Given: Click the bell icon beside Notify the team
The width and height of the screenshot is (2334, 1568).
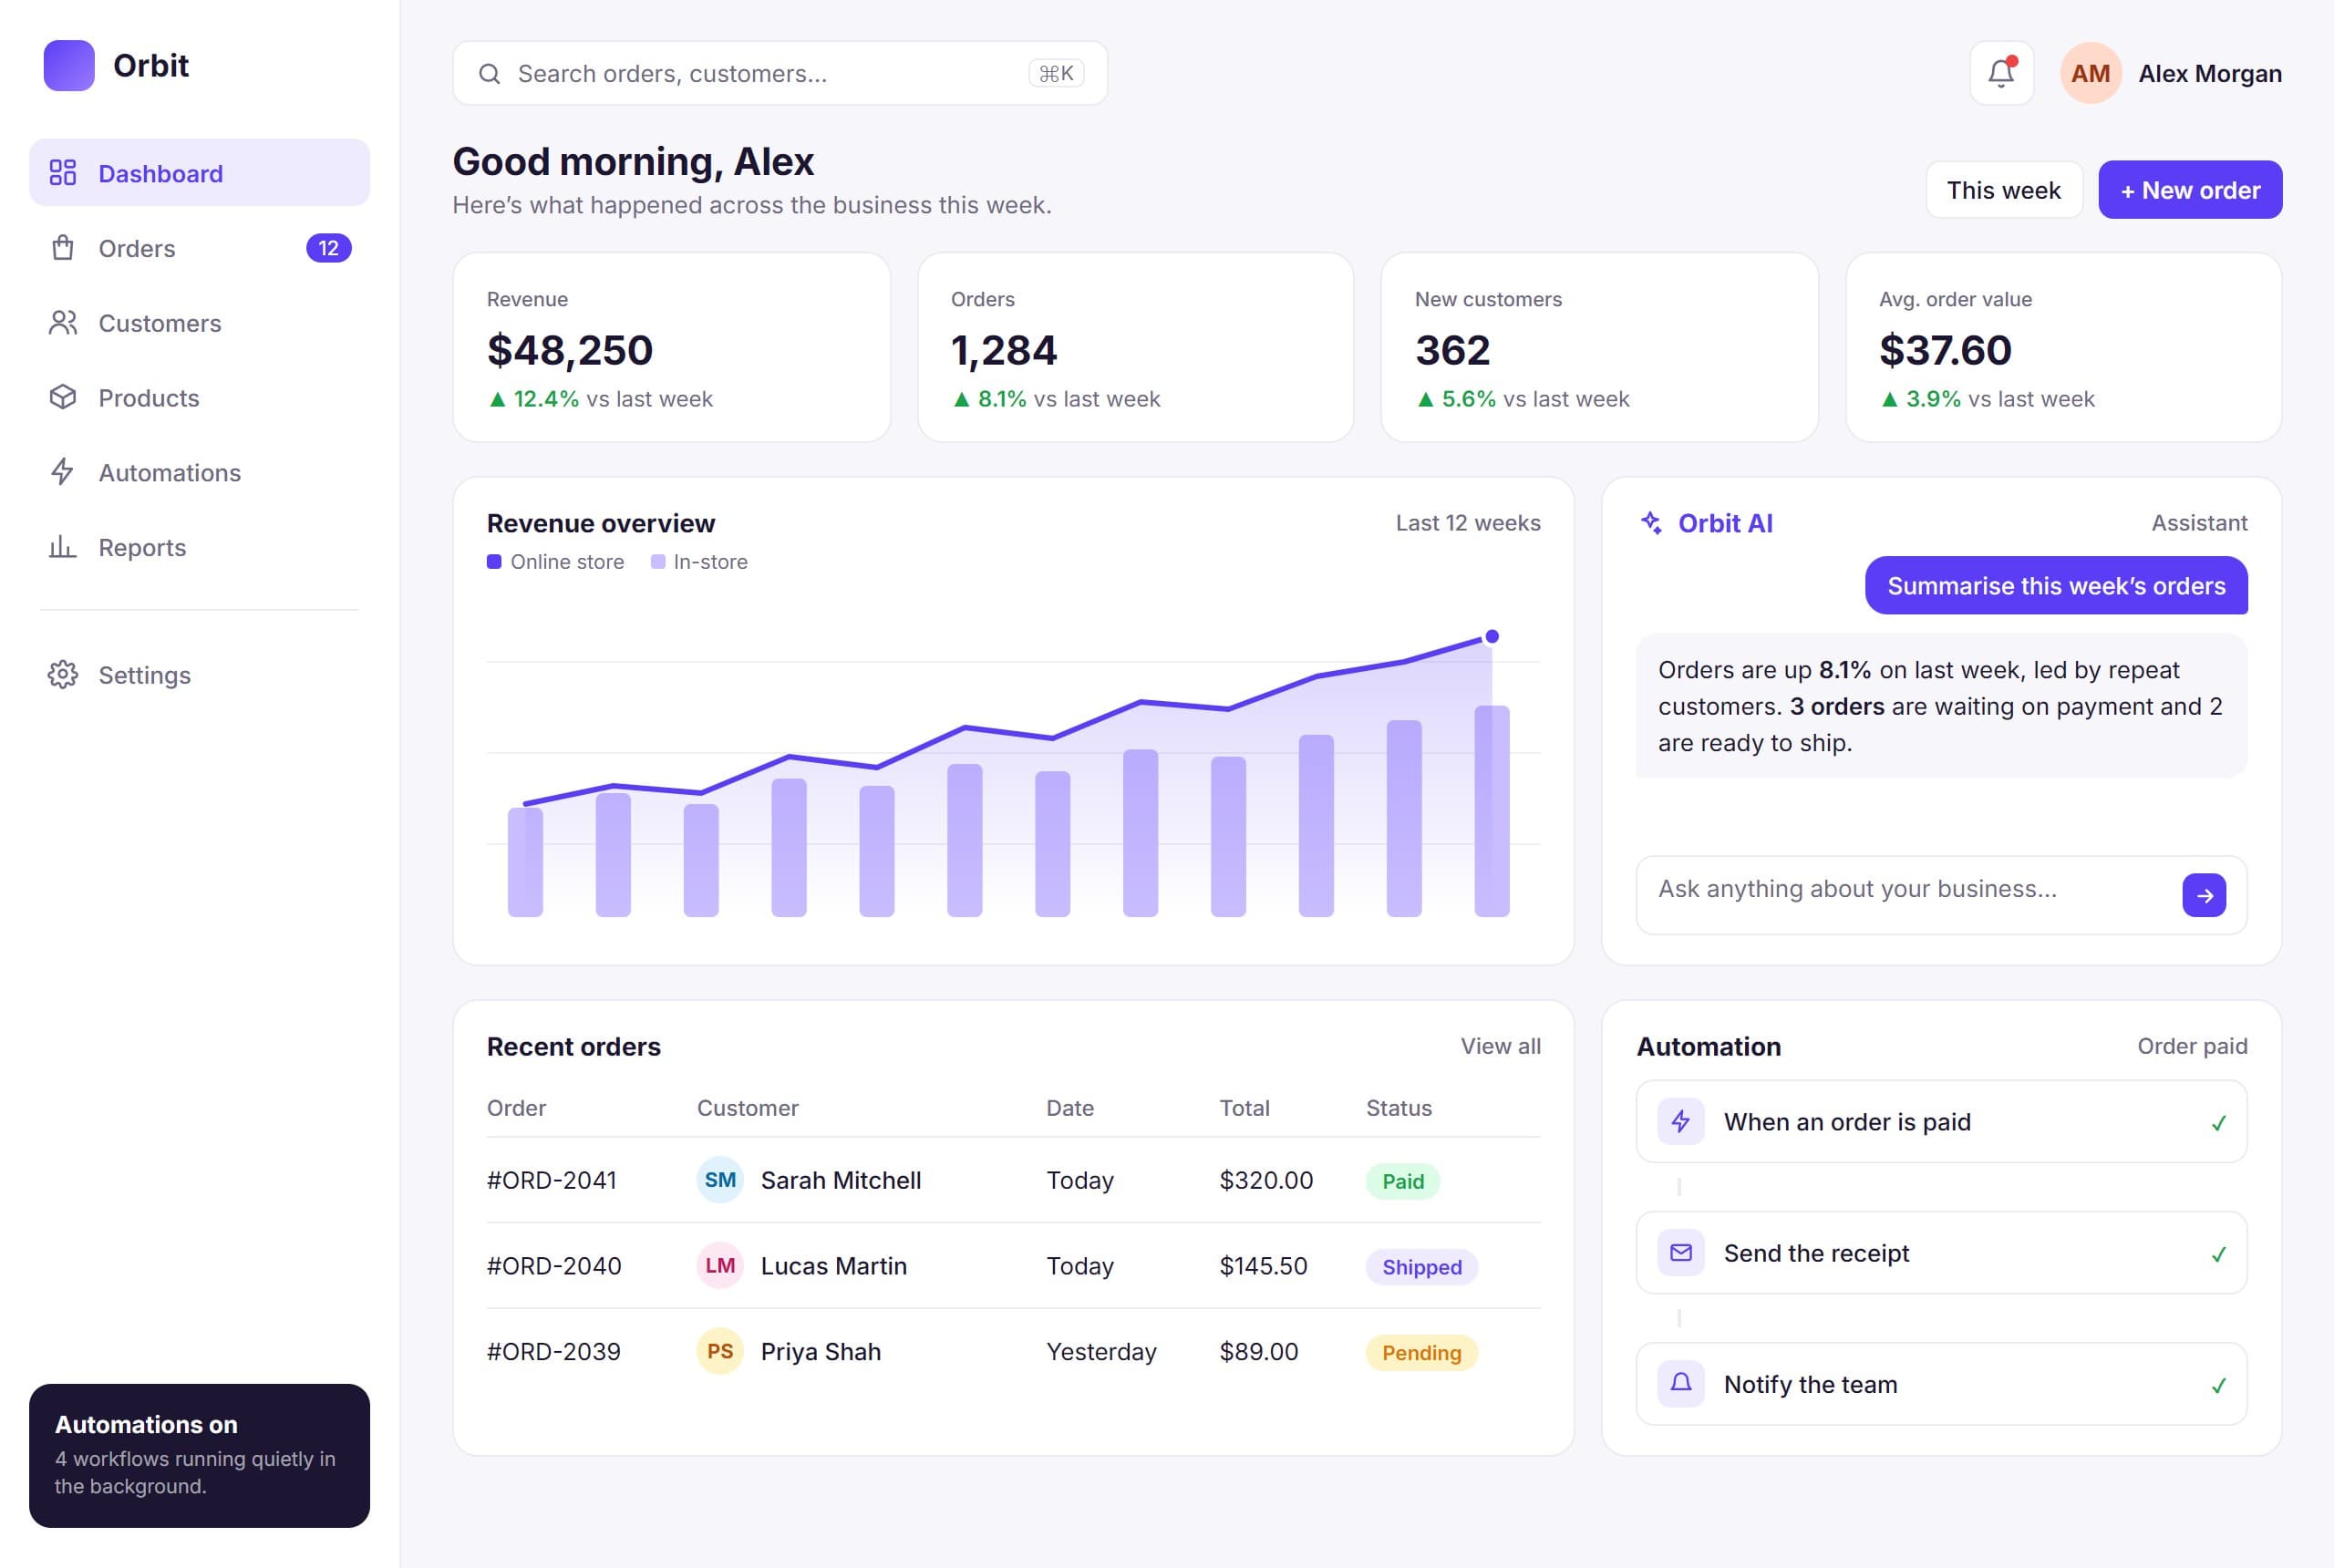Looking at the screenshot, I should (x=1681, y=1384).
